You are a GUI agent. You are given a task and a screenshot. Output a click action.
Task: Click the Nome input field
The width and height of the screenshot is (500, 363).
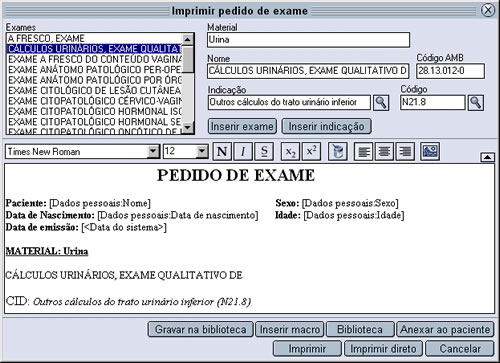pyautogui.click(x=308, y=71)
